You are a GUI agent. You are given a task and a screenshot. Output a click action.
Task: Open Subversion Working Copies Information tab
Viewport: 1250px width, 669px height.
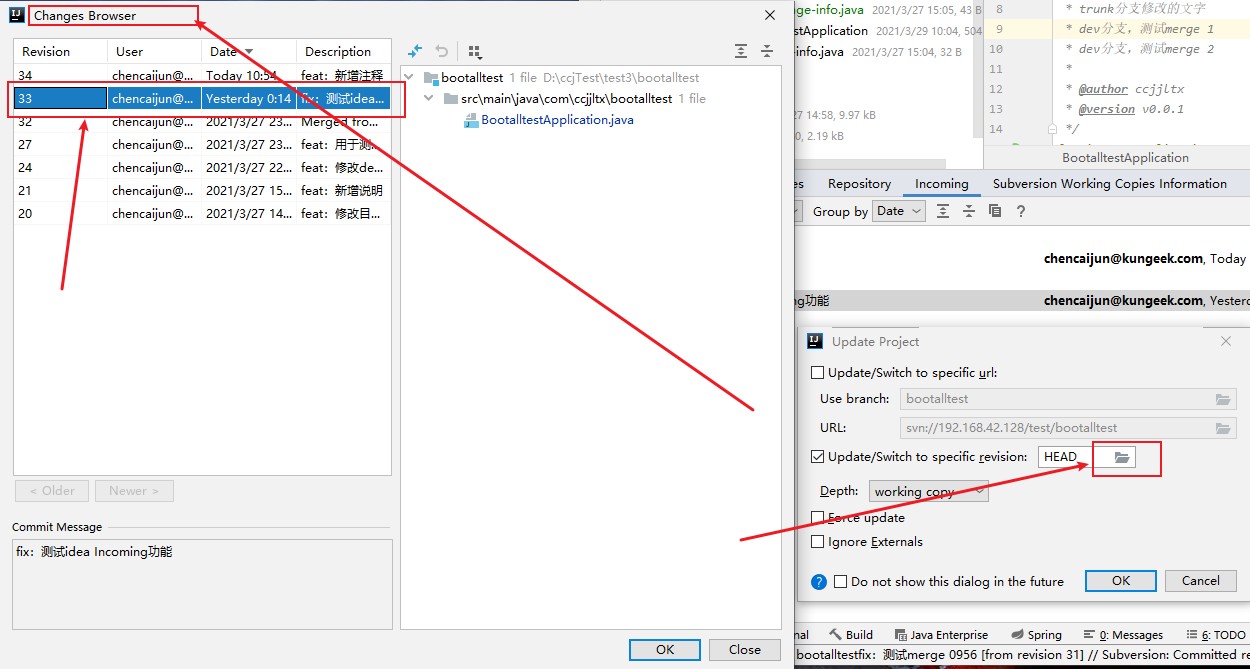pos(1109,184)
